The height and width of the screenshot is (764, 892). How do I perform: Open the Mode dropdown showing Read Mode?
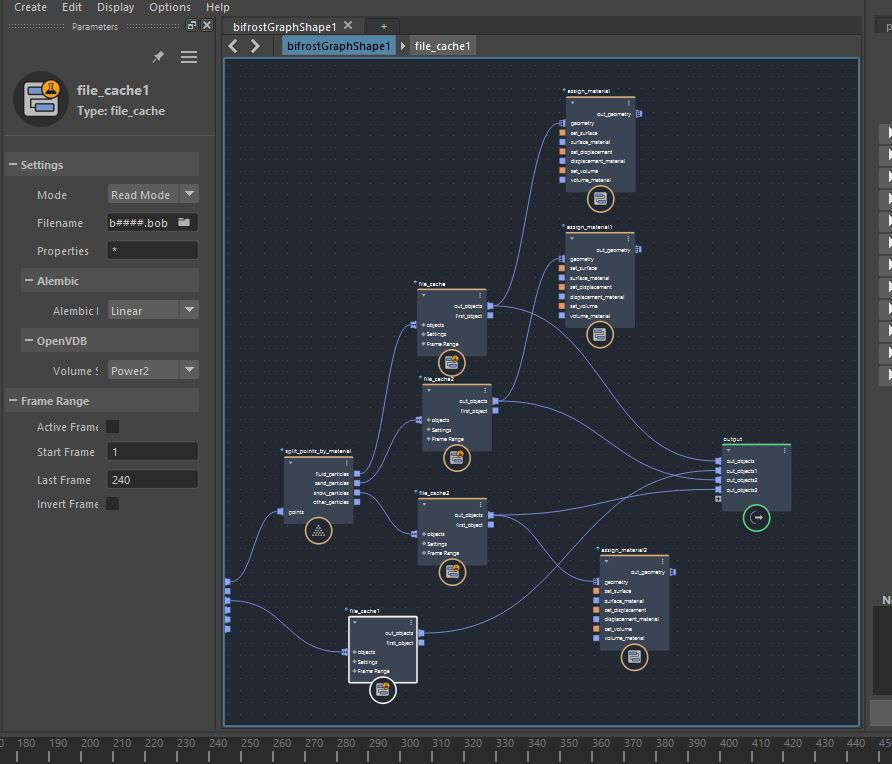point(152,195)
